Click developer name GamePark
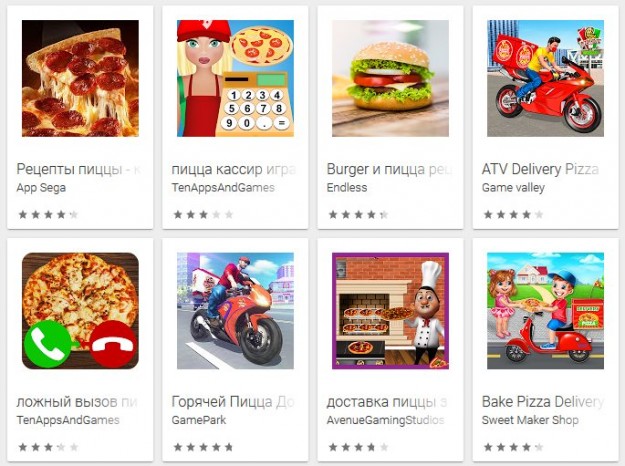Viewport: 625px width, 466px height. pyautogui.click(x=199, y=420)
